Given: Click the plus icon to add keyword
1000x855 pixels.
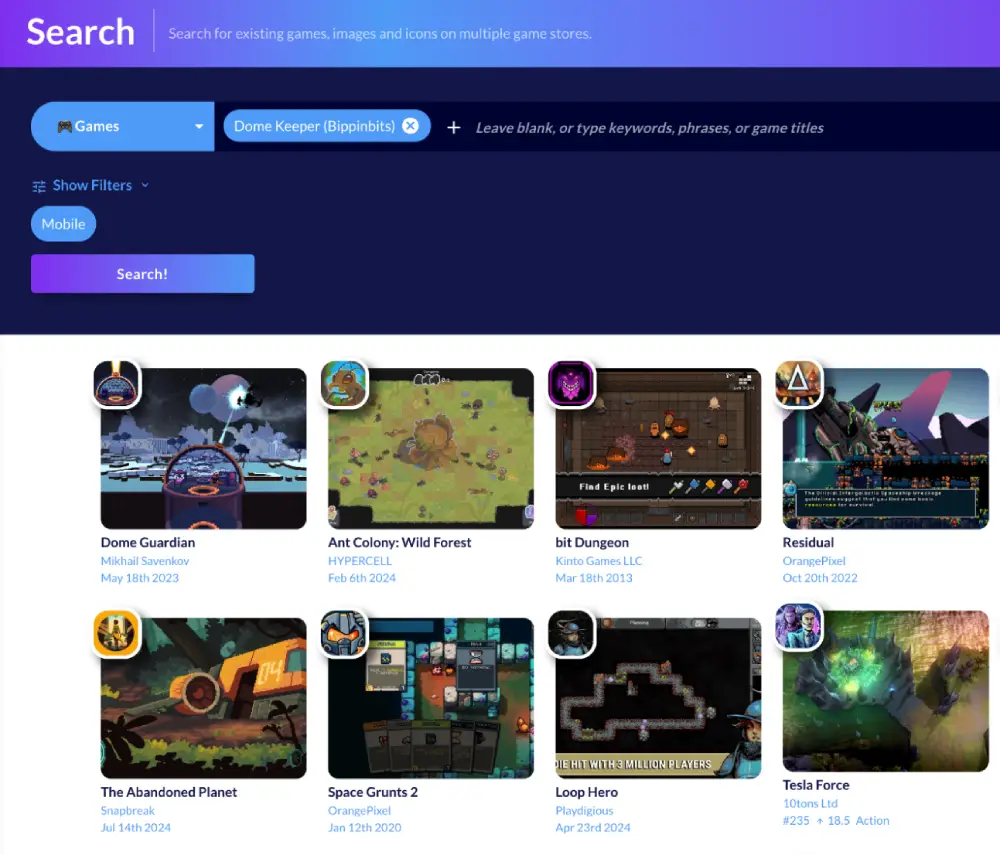Looking at the screenshot, I should (453, 127).
